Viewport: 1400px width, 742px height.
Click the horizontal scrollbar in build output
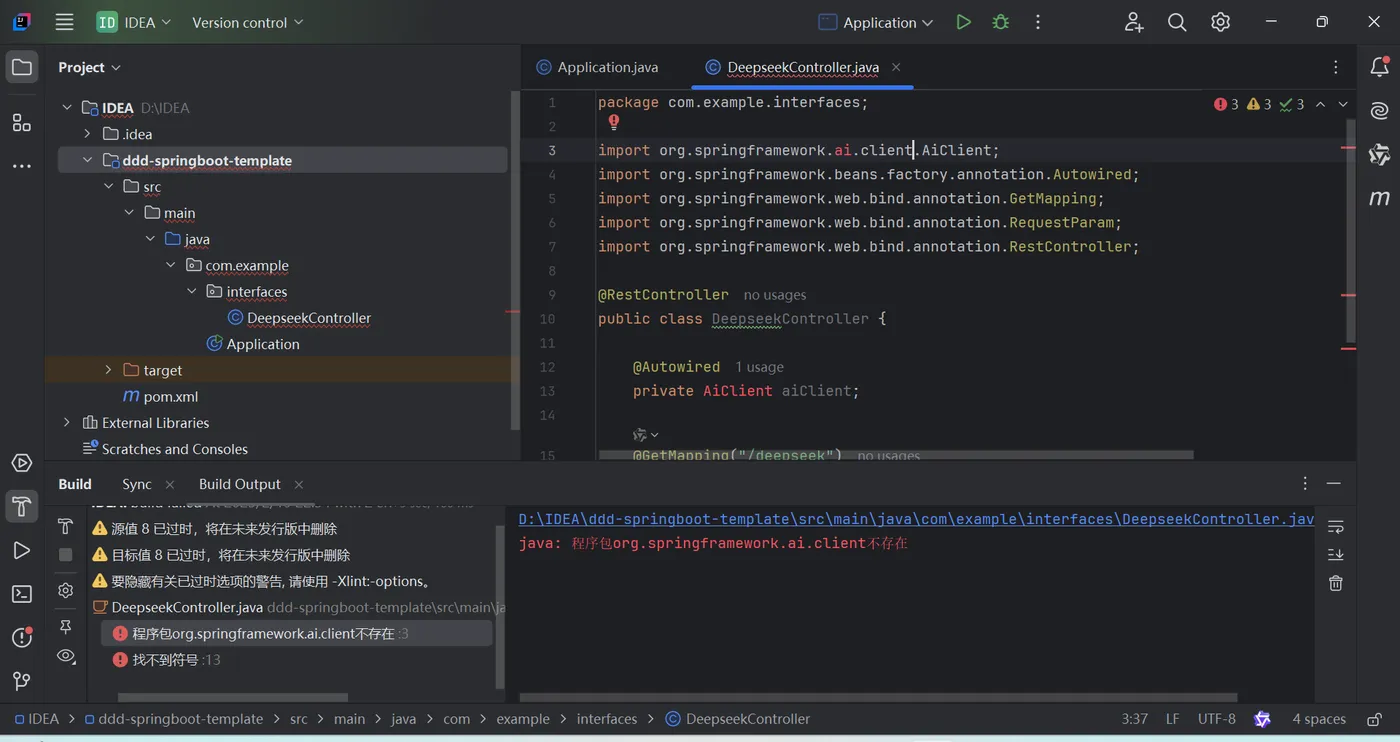878,697
